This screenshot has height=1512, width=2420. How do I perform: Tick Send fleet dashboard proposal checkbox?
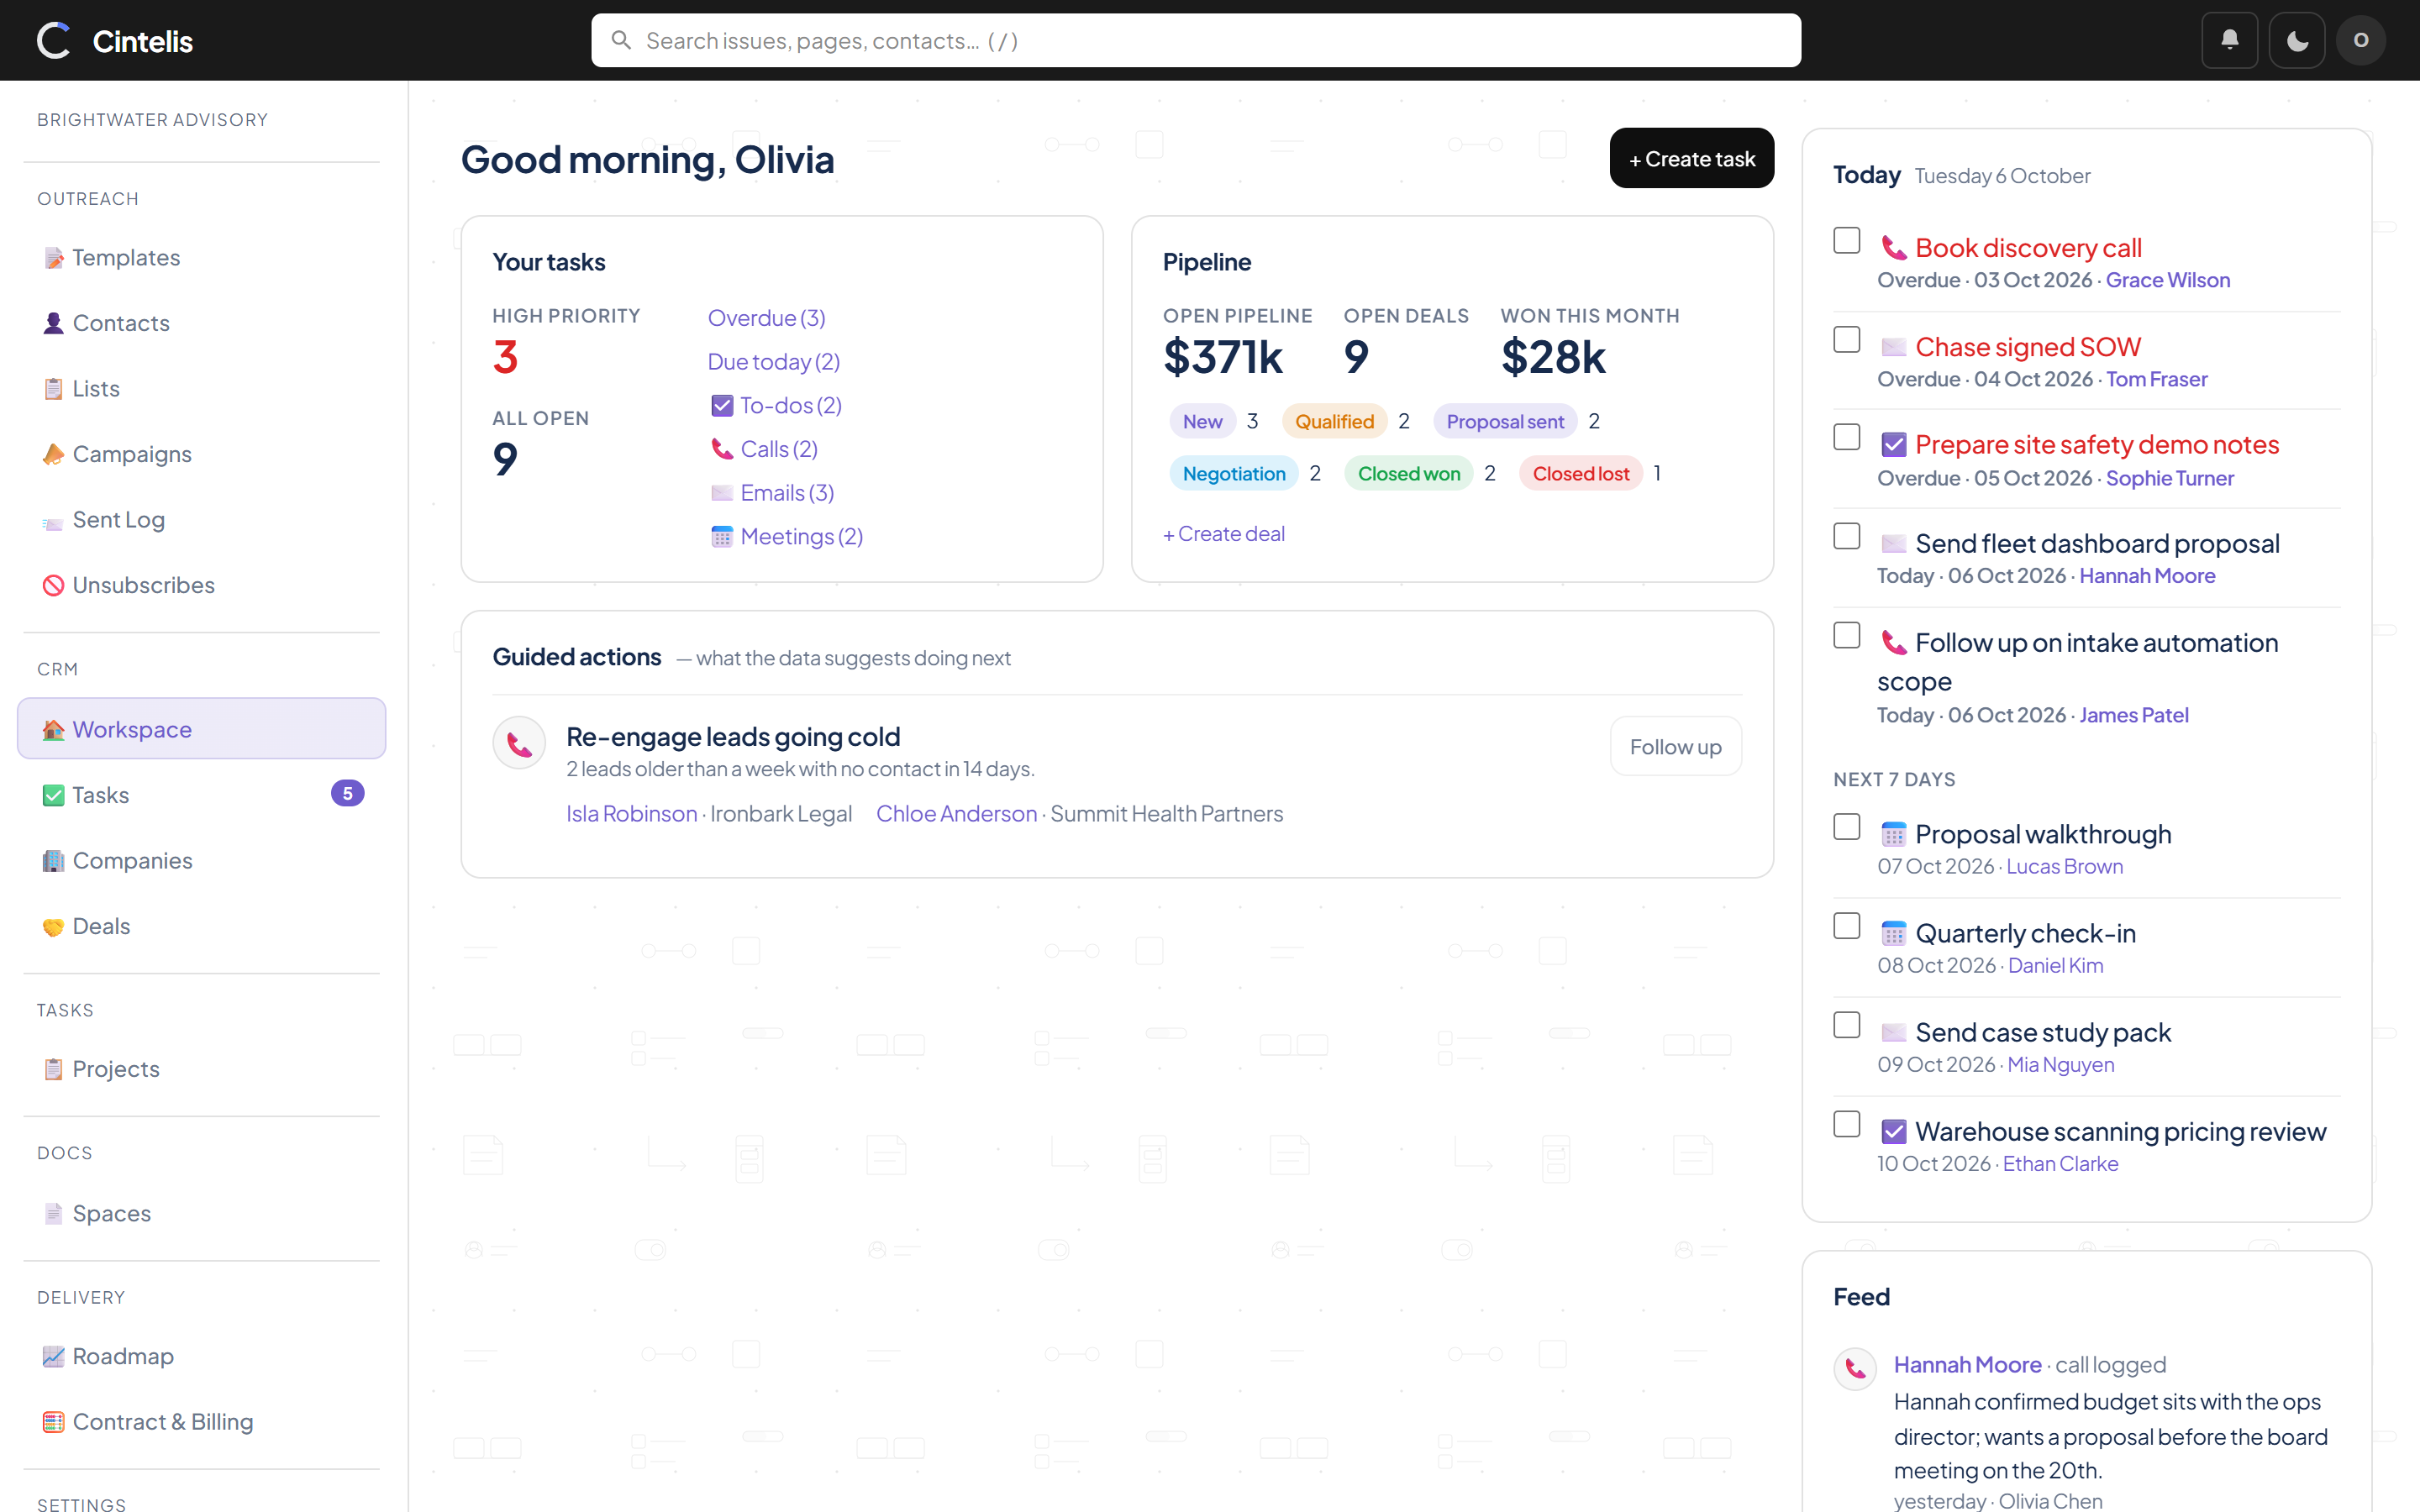(x=1846, y=537)
